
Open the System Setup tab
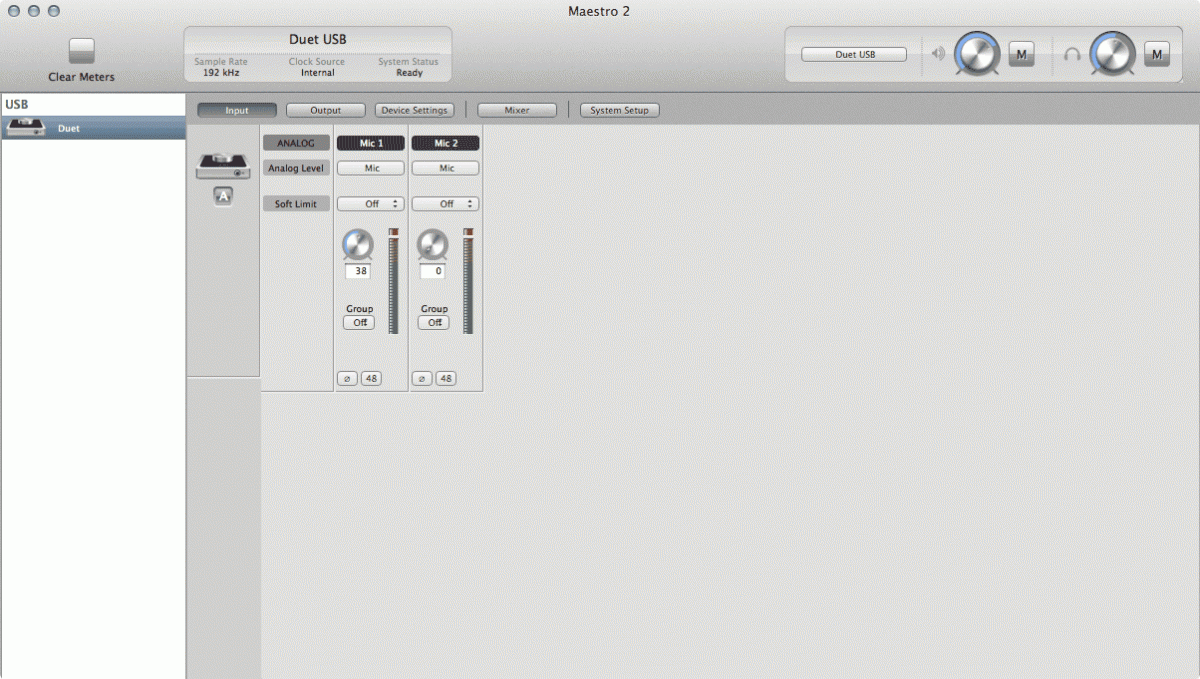point(619,110)
